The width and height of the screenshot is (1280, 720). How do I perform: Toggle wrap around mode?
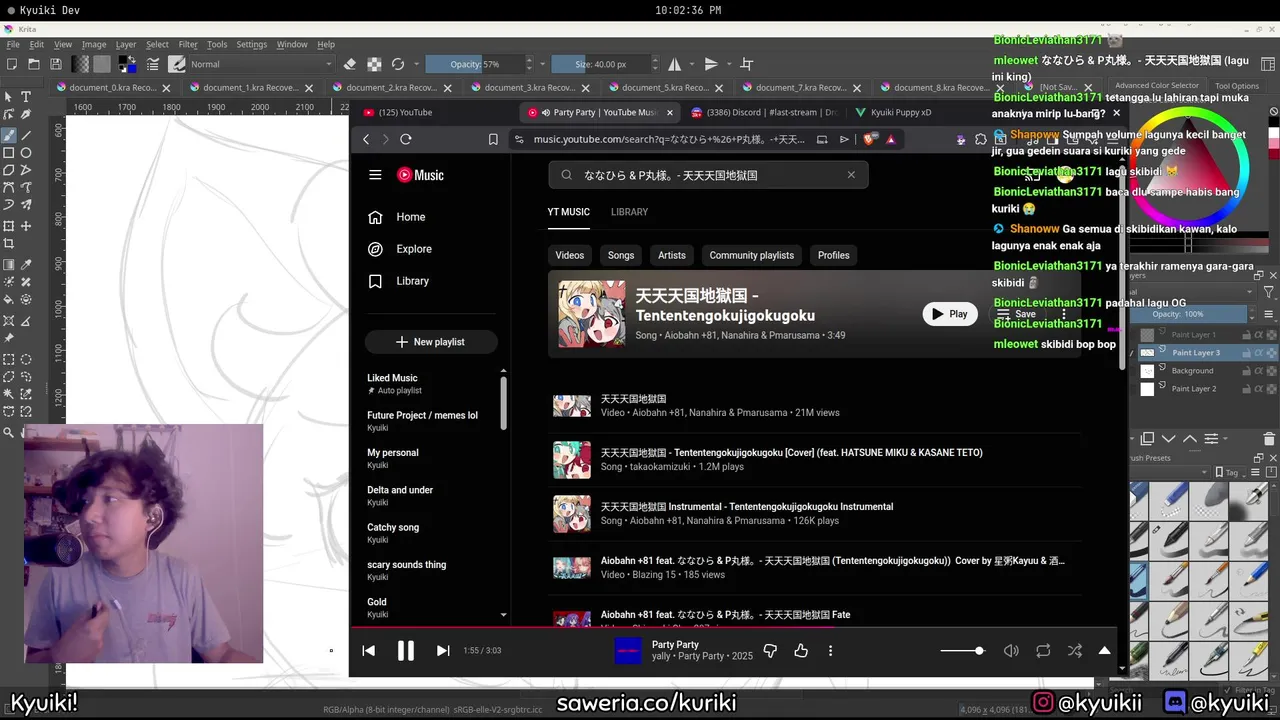(x=747, y=64)
